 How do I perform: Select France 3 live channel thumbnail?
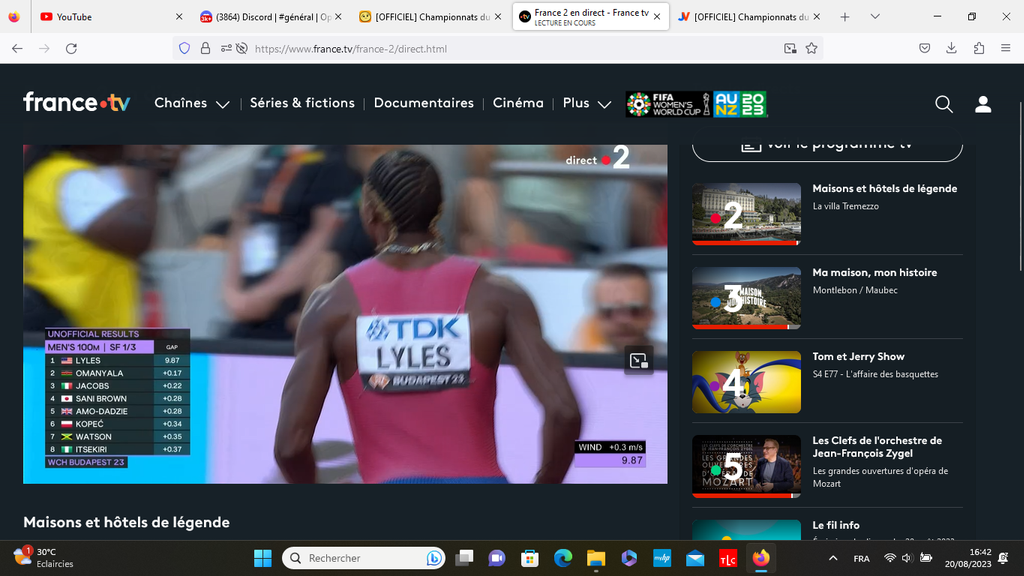[x=746, y=298]
